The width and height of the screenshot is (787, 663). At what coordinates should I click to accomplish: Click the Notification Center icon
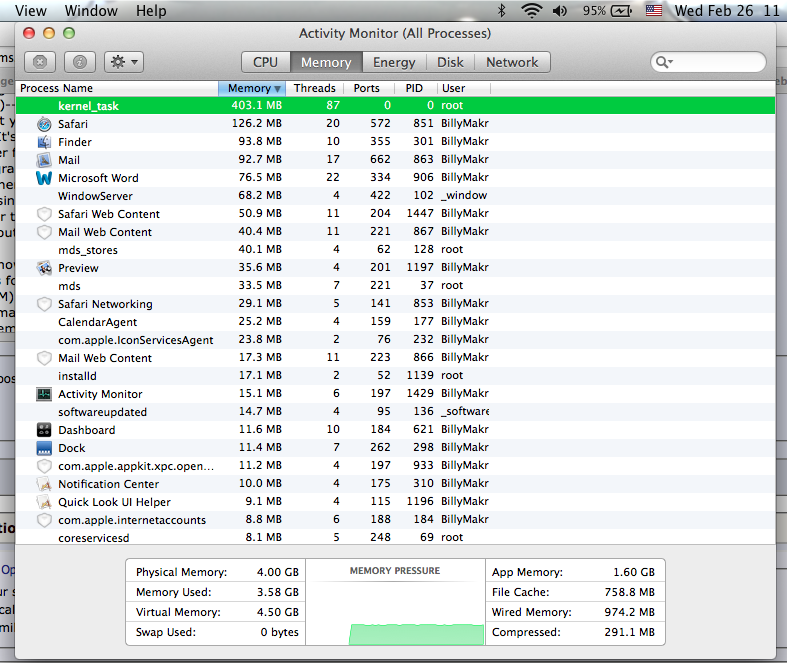pos(44,484)
